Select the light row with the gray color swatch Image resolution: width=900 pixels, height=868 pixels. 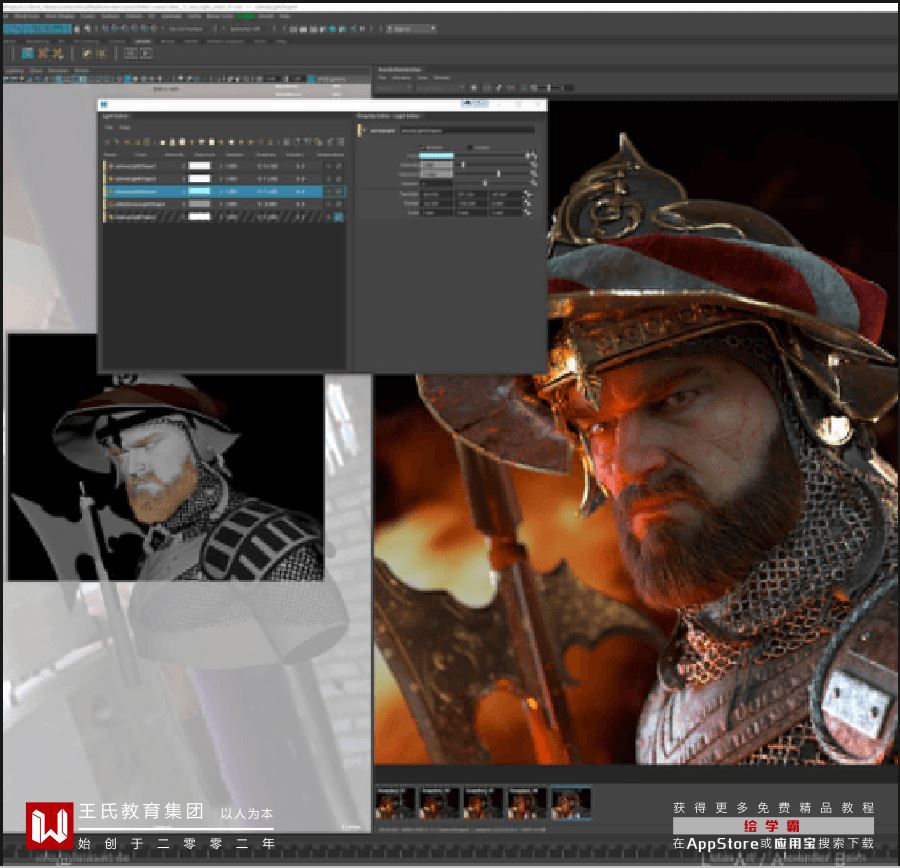[224, 204]
